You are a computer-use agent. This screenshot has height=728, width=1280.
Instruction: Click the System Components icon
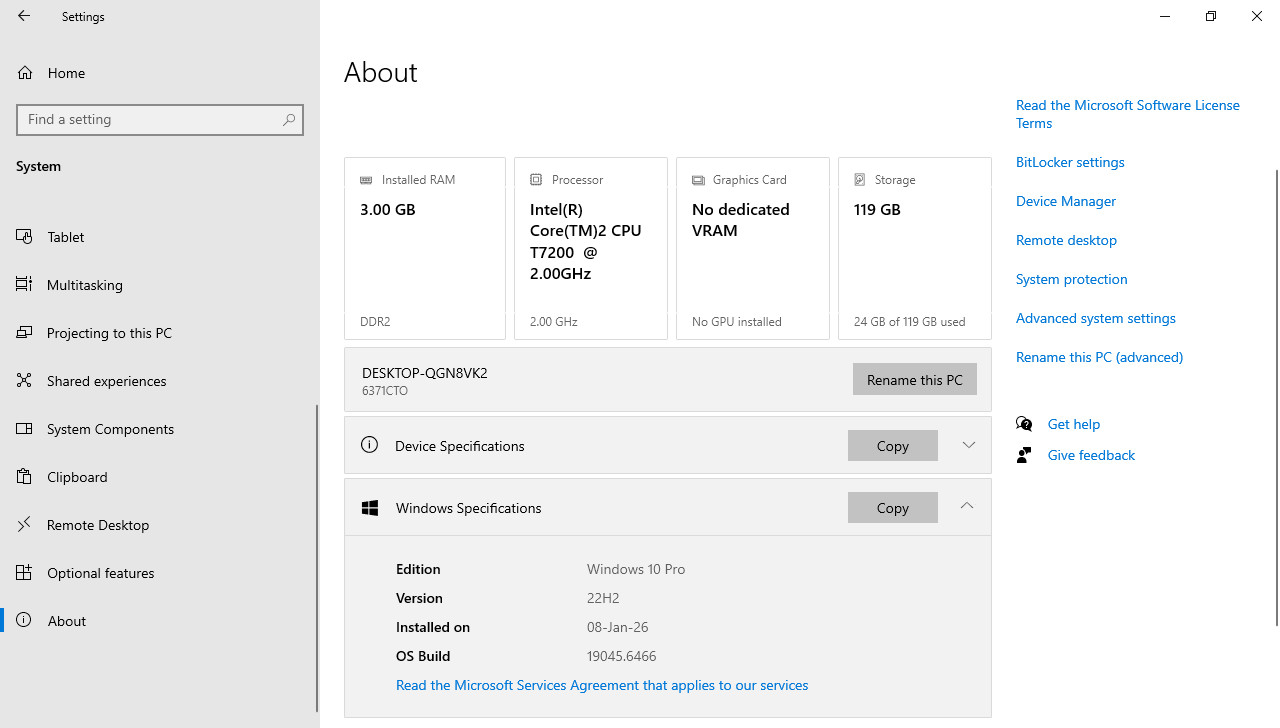pyautogui.click(x=25, y=429)
